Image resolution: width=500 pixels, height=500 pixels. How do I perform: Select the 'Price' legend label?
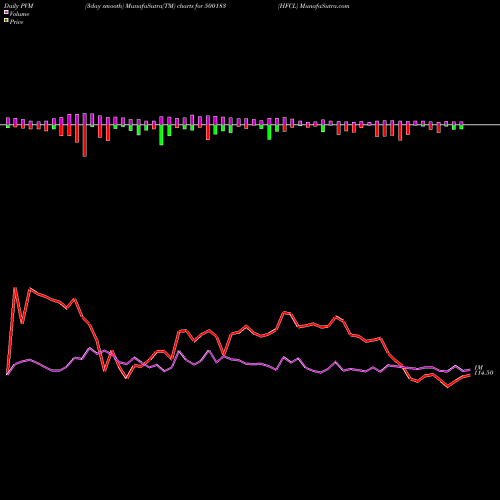point(16,22)
